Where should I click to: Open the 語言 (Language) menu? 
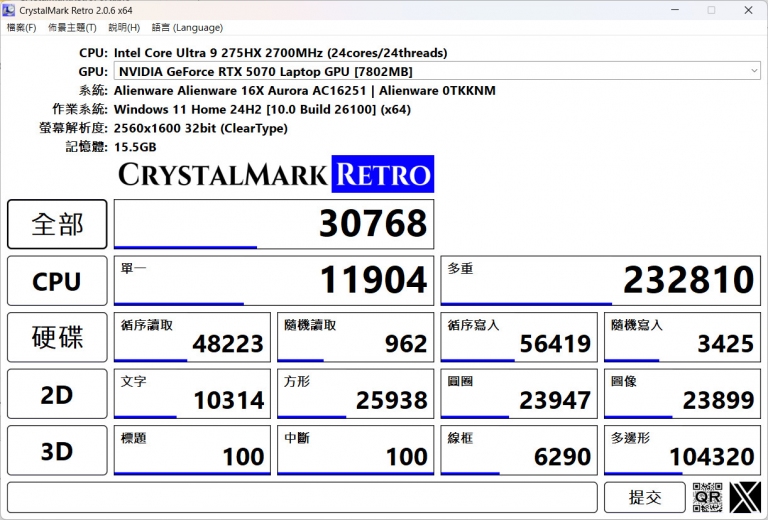(186, 28)
